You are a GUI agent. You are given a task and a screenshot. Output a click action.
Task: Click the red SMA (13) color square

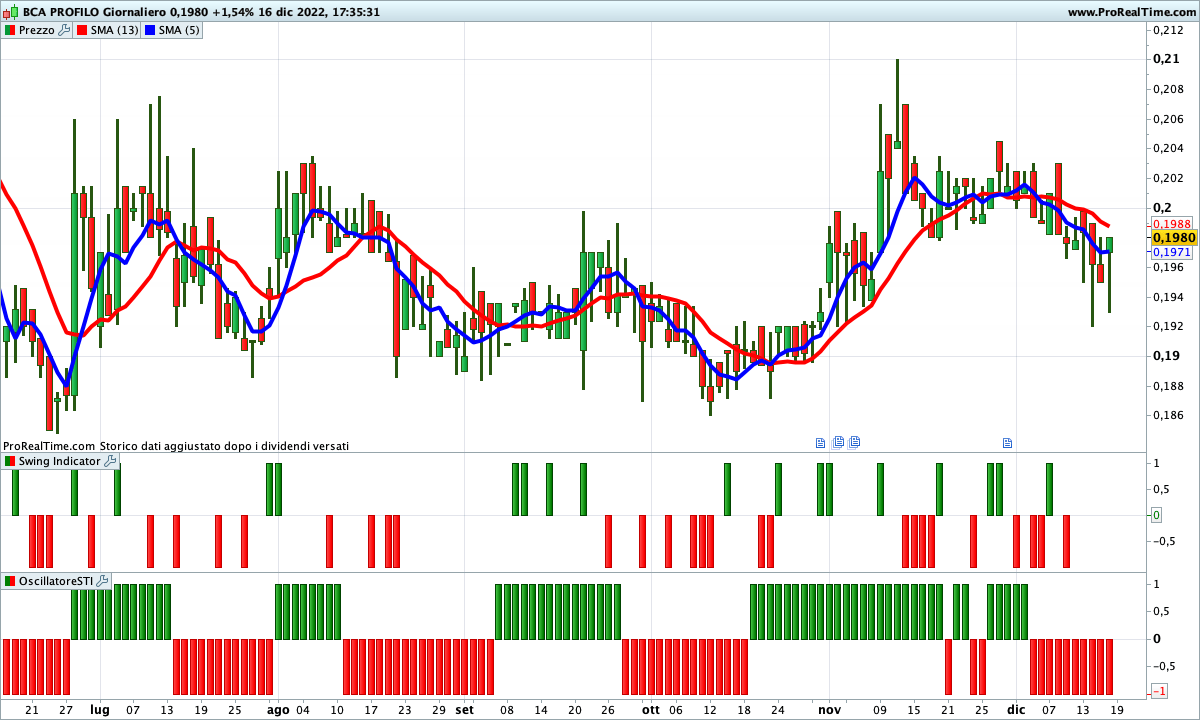pos(83,30)
